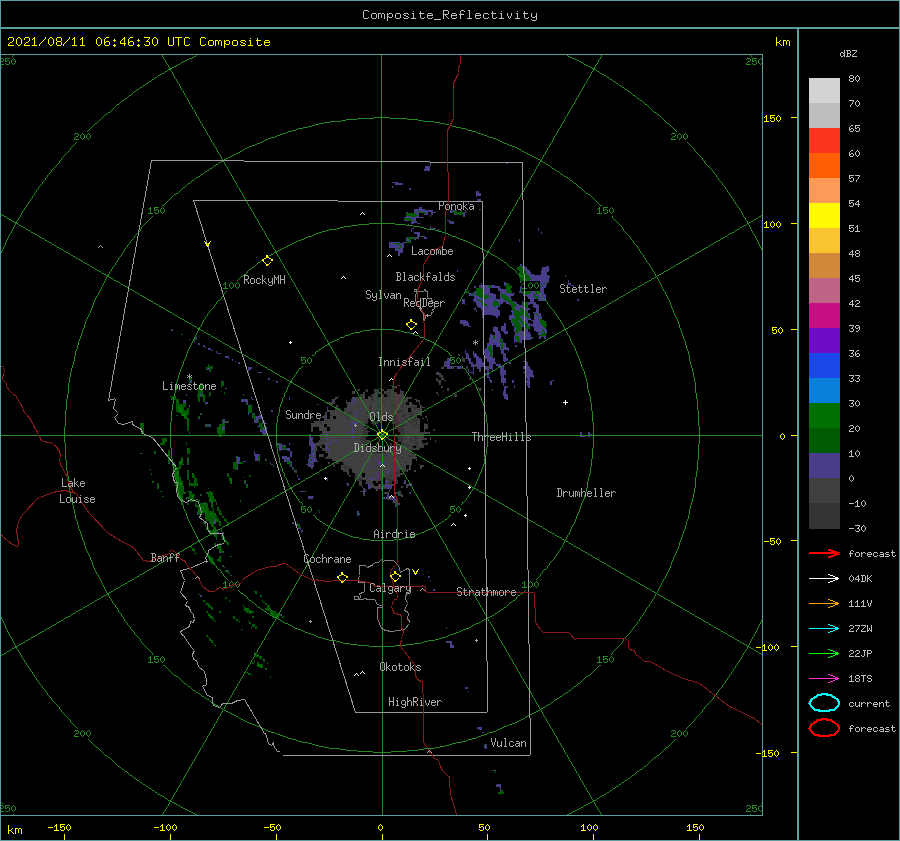The height and width of the screenshot is (841, 900).
Task: Click the yellow diamond marker near RockyMH
Action: [267, 261]
